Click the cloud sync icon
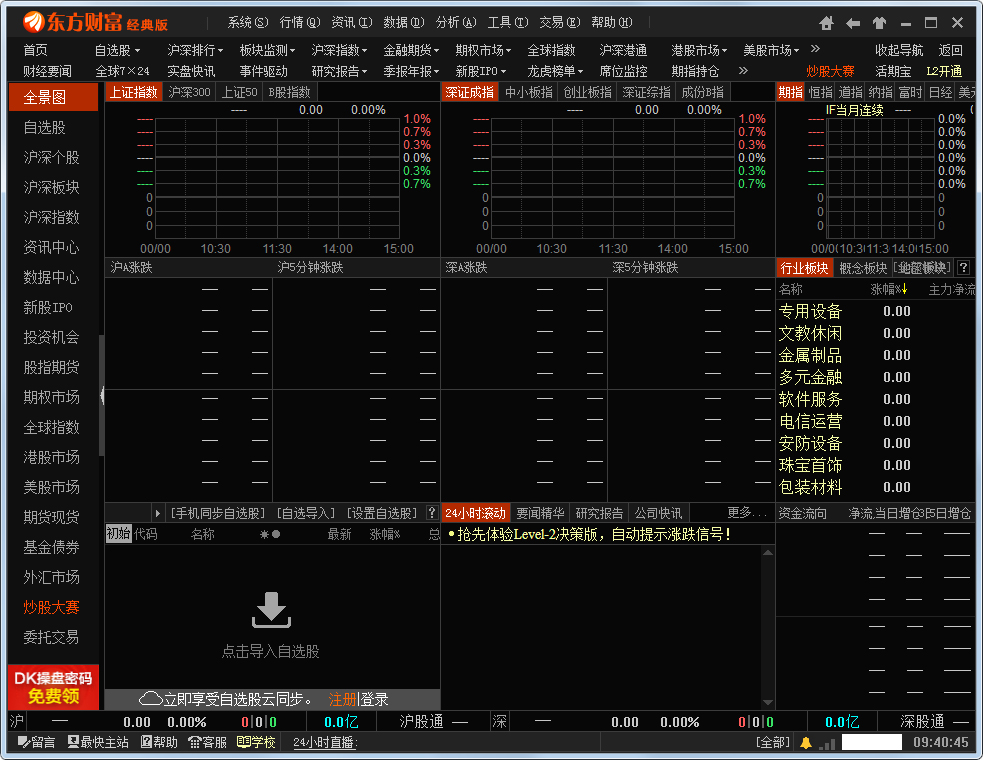Image resolution: width=983 pixels, height=760 pixels. point(150,699)
